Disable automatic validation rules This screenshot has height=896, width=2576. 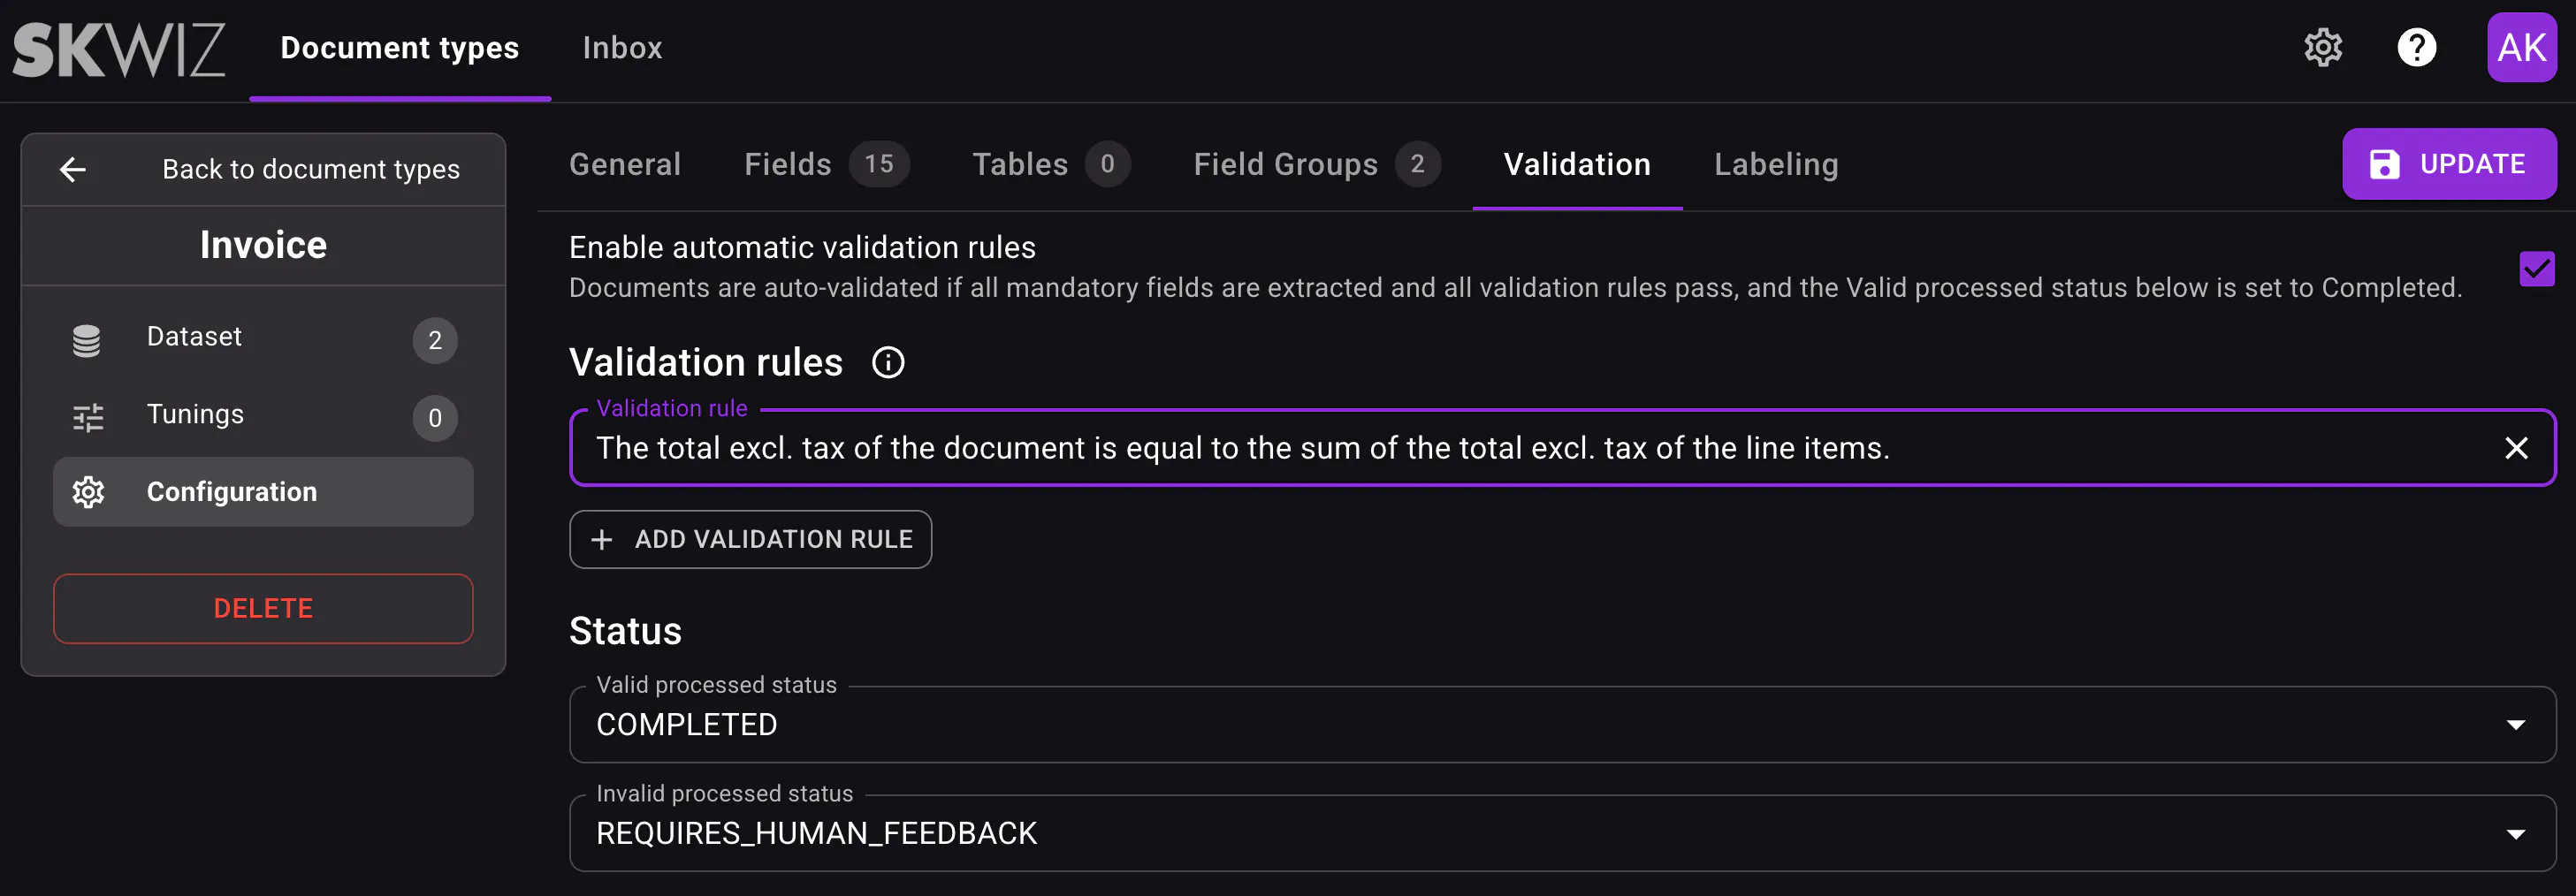pyautogui.click(x=2536, y=268)
